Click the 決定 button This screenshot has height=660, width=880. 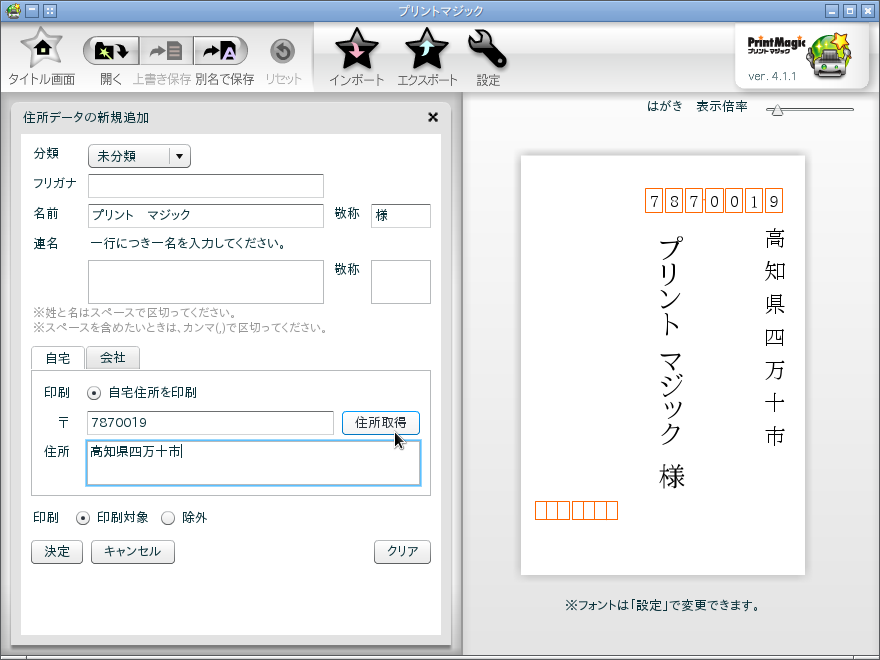(x=57, y=552)
